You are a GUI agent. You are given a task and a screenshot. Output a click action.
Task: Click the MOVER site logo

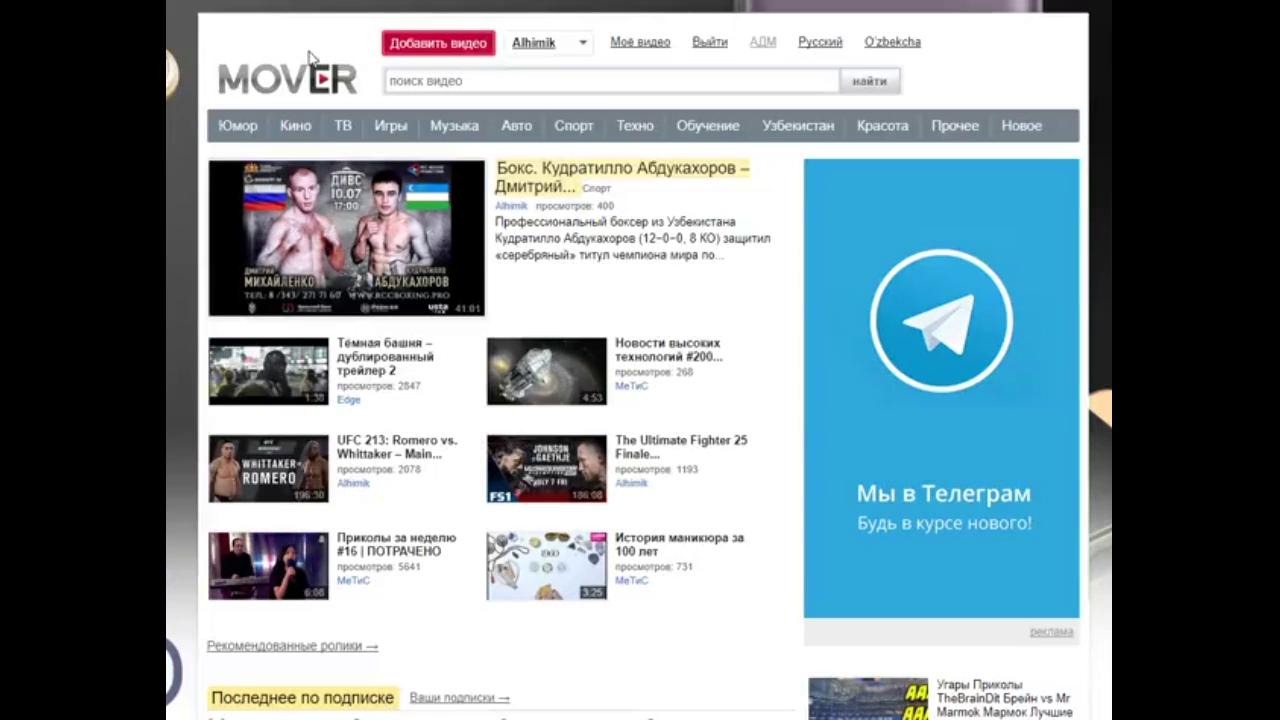(287, 78)
